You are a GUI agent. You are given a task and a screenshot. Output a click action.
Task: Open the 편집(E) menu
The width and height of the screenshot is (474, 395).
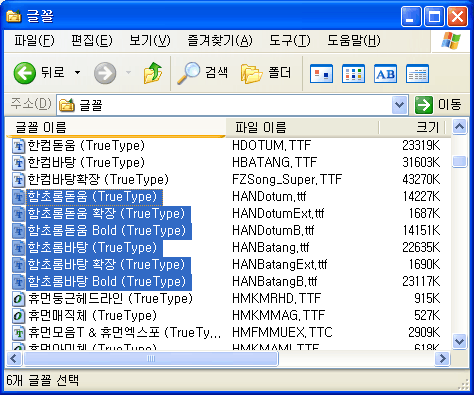[x=92, y=41]
